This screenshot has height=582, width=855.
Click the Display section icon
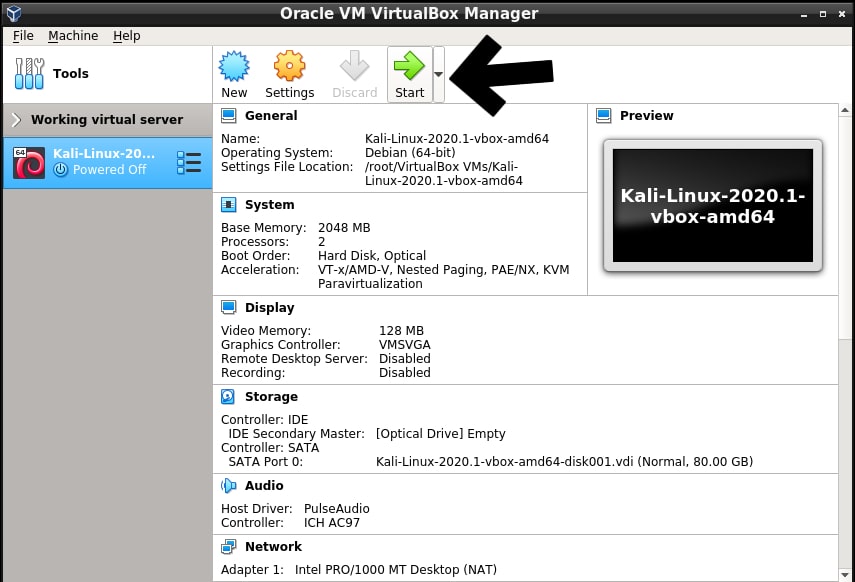[x=226, y=308]
